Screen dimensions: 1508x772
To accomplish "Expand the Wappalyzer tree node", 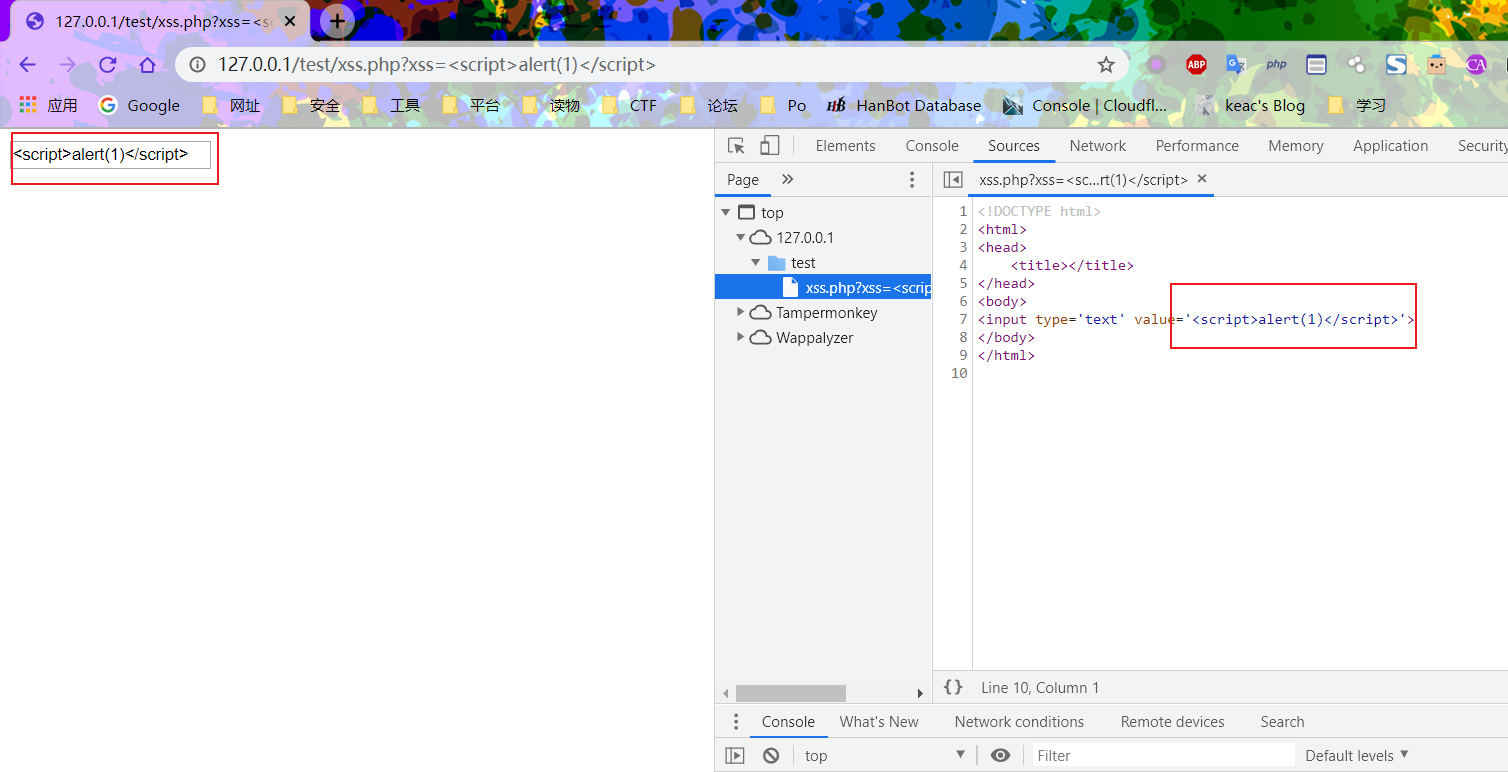I will point(741,338).
